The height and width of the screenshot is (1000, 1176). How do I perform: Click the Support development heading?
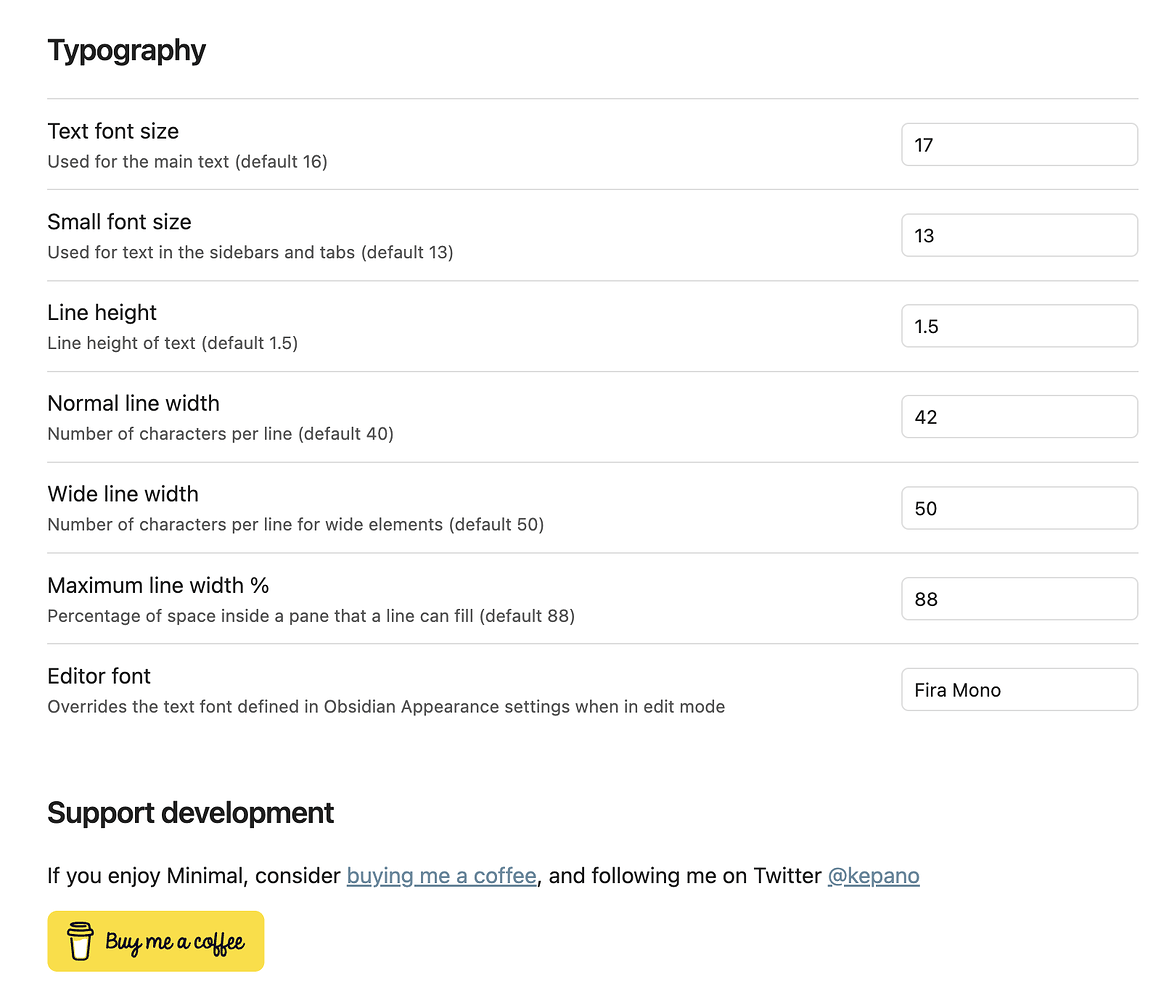(x=190, y=813)
